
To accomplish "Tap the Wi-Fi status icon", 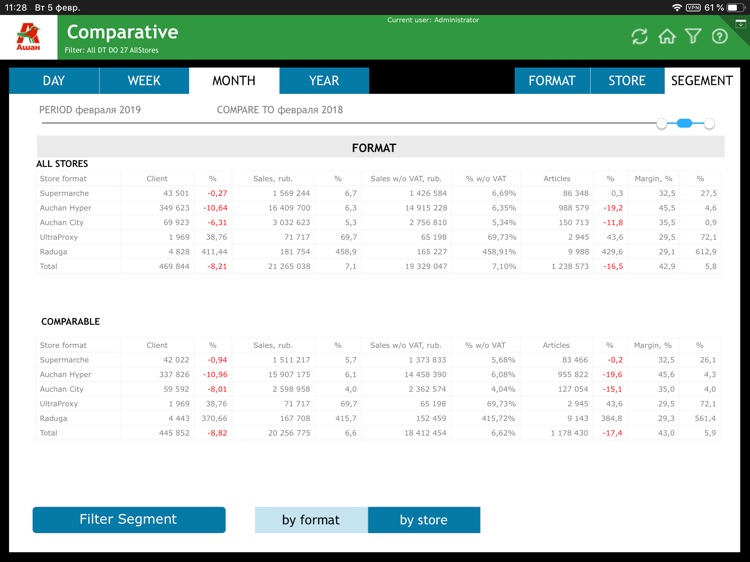I will [x=676, y=8].
